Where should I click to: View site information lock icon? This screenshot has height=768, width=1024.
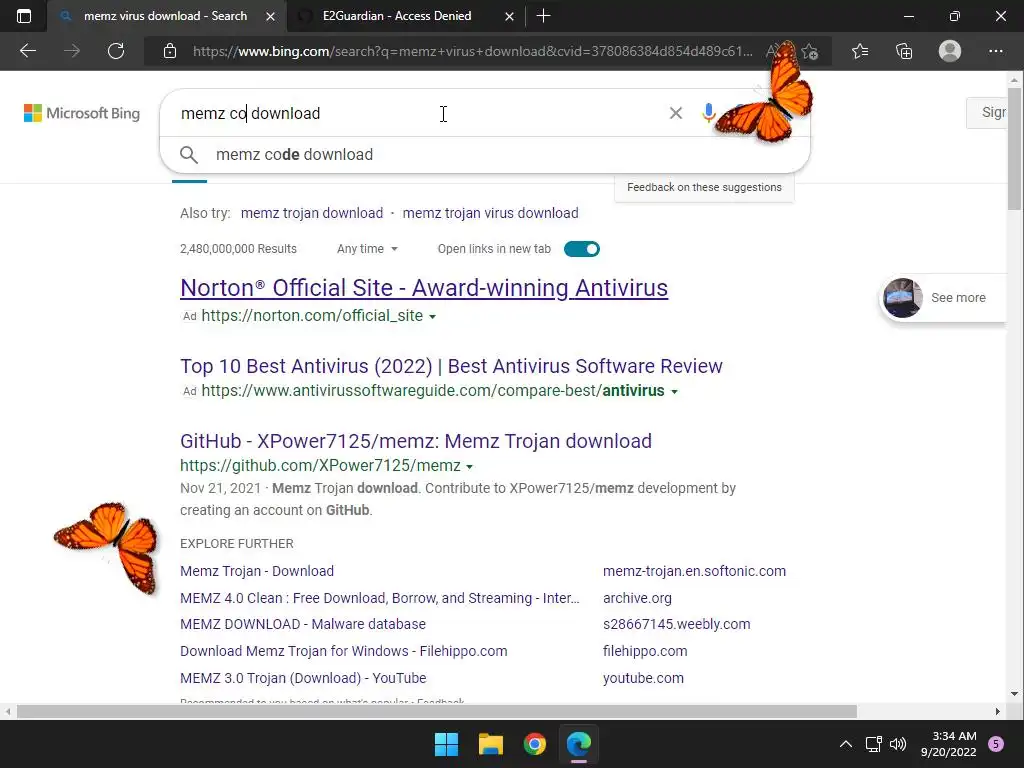coord(170,51)
